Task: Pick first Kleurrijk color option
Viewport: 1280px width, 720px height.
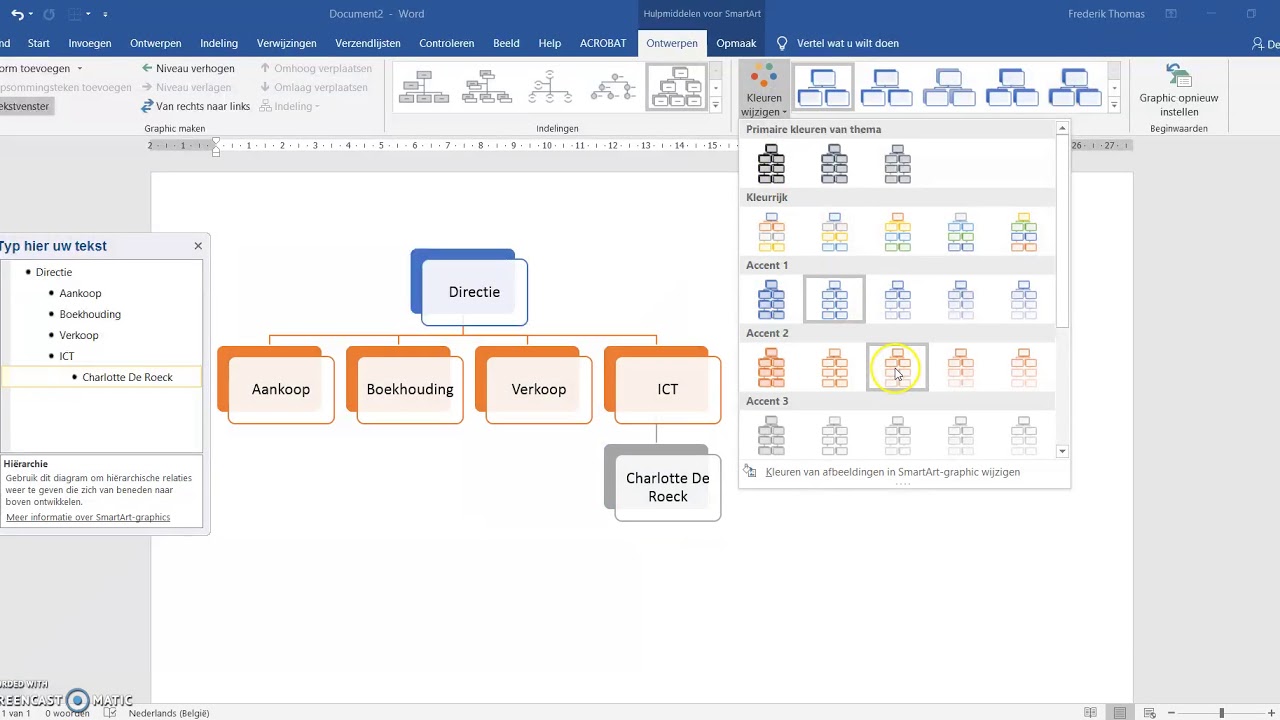Action: coord(771,232)
